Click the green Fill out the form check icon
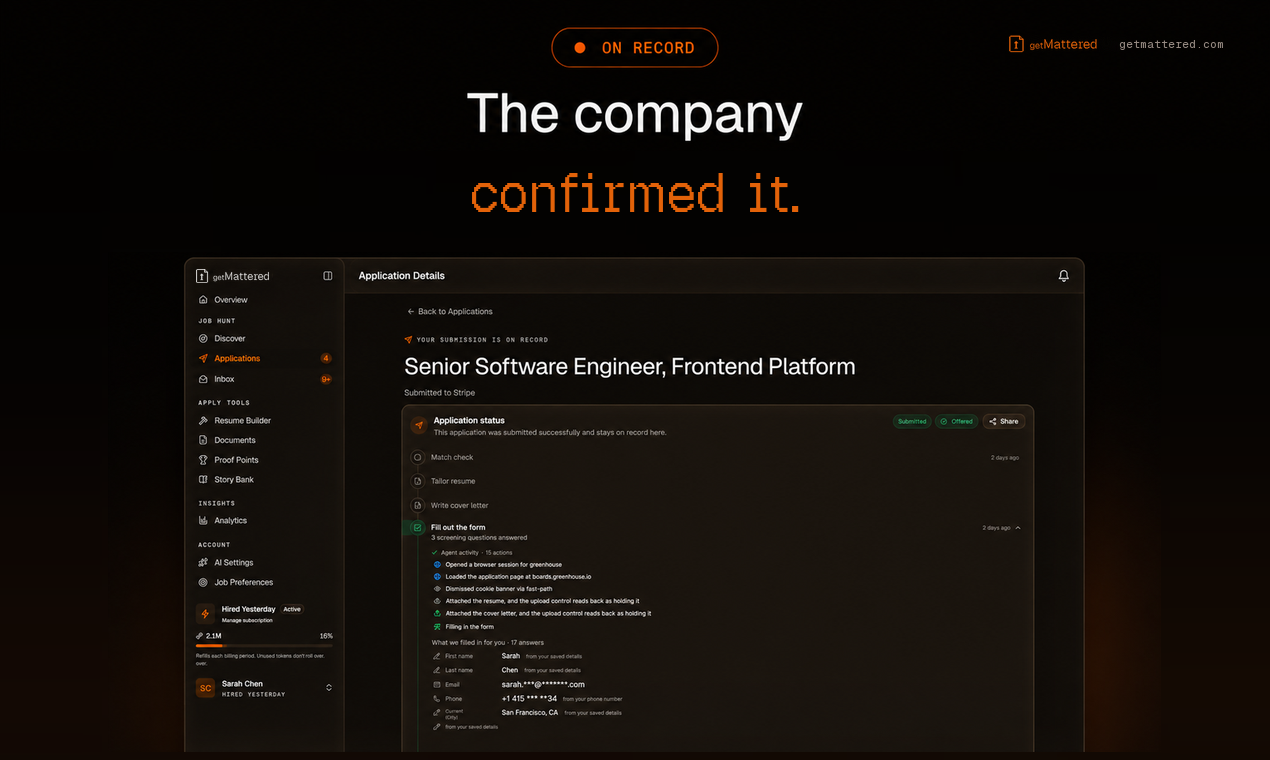 tap(418, 527)
